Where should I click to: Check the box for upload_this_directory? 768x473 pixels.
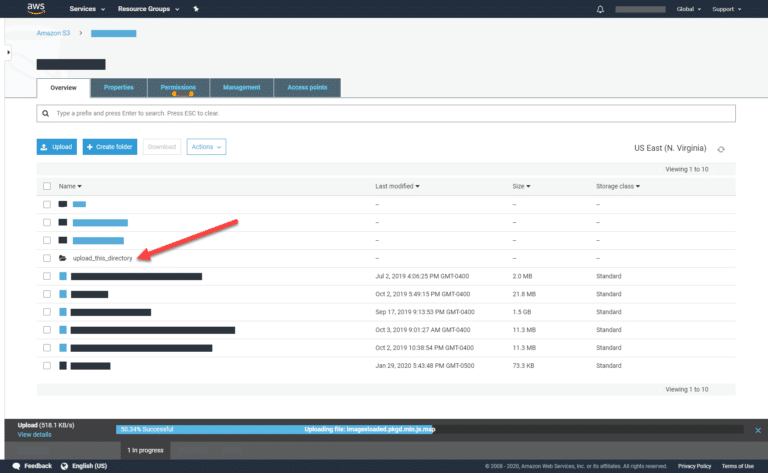(x=46, y=258)
